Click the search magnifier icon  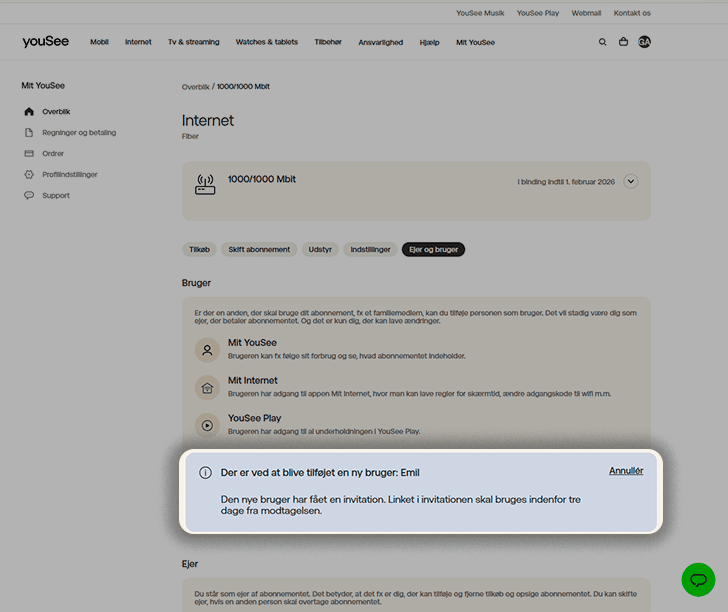(602, 42)
